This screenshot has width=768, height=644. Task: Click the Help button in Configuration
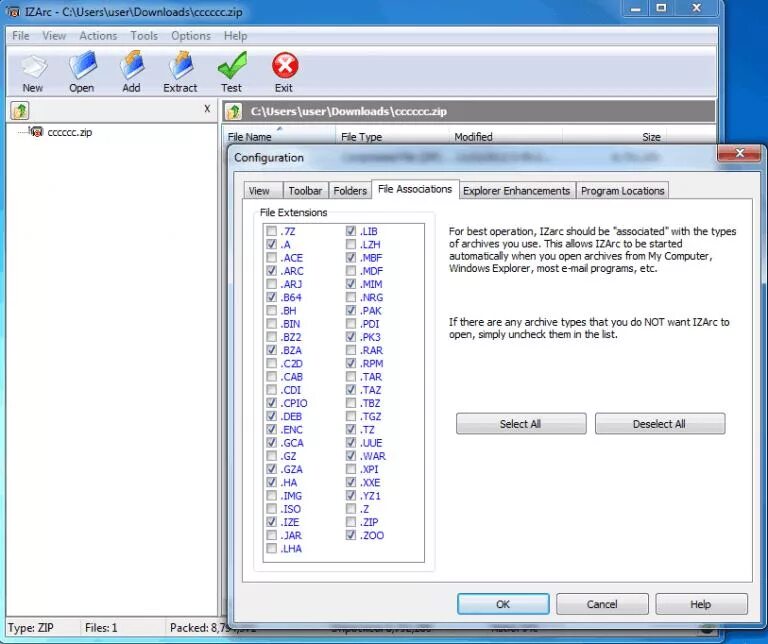point(701,604)
